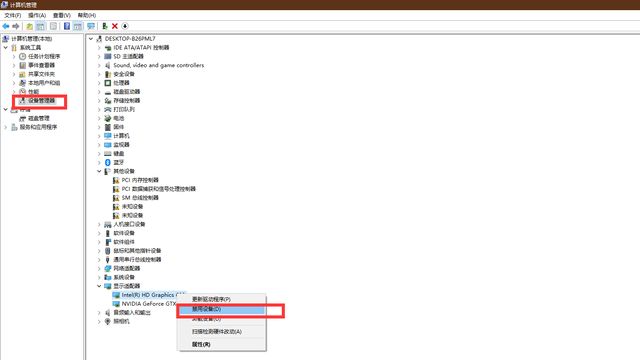Click the camera icon beside 照相机
Viewport: 640px width, 360px height.
[108, 322]
